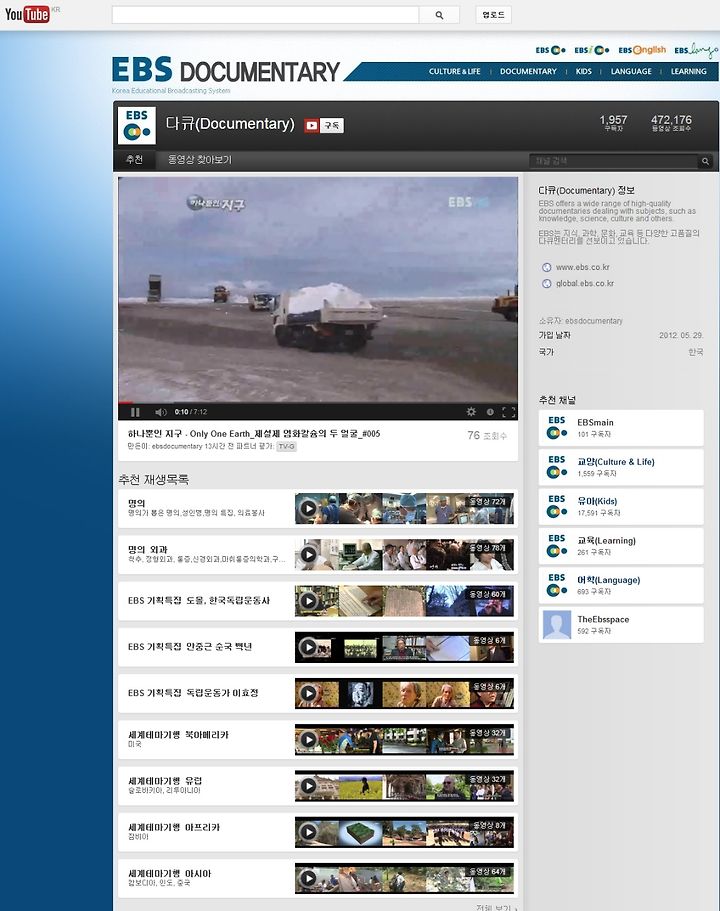Open the EBS channel logo in banner top
720x911 pixels.
(x=550, y=50)
